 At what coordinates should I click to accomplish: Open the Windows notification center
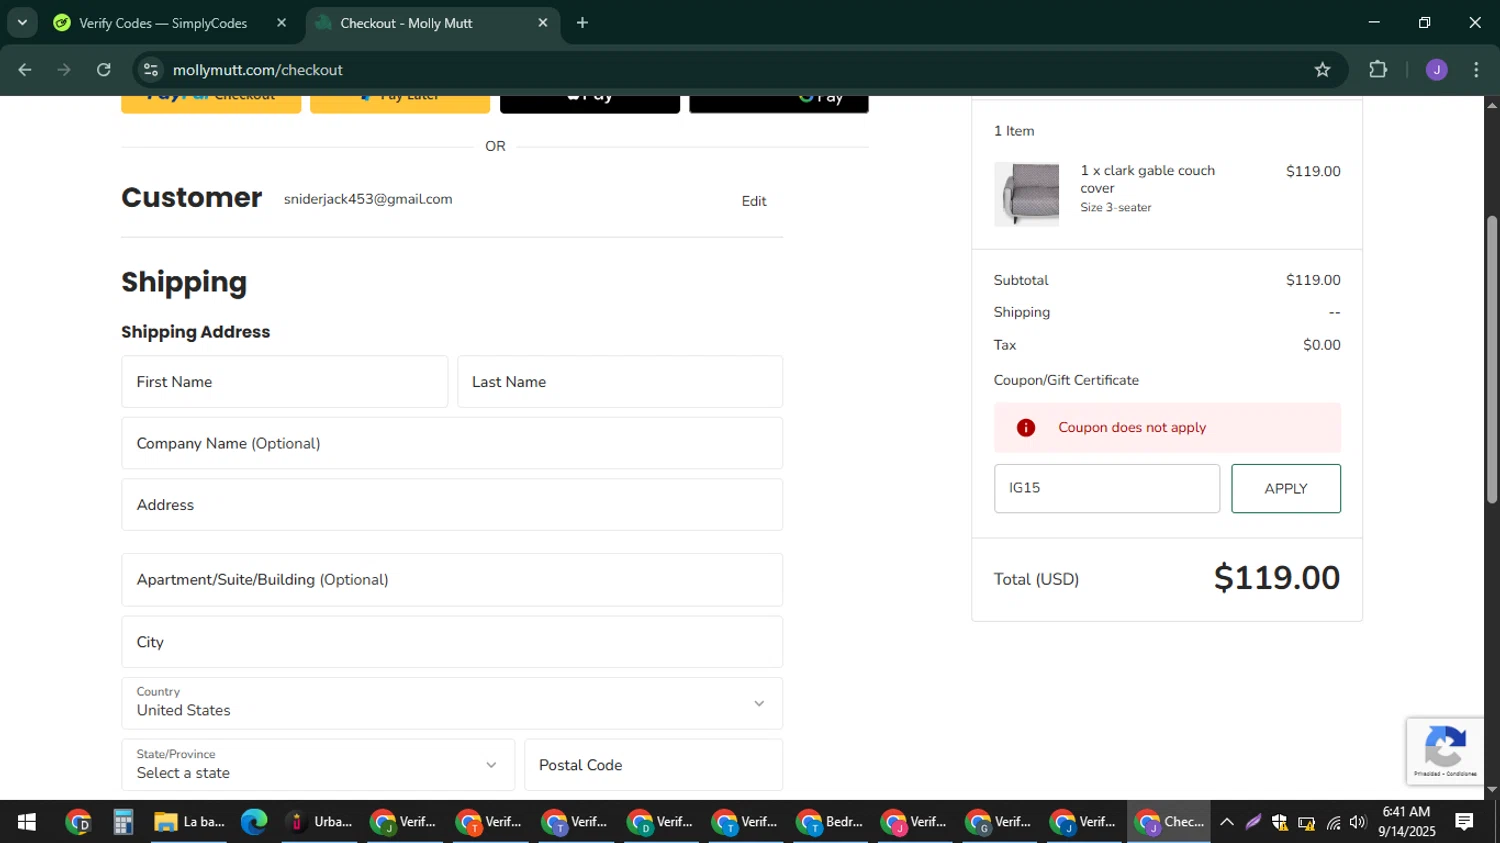1464,822
